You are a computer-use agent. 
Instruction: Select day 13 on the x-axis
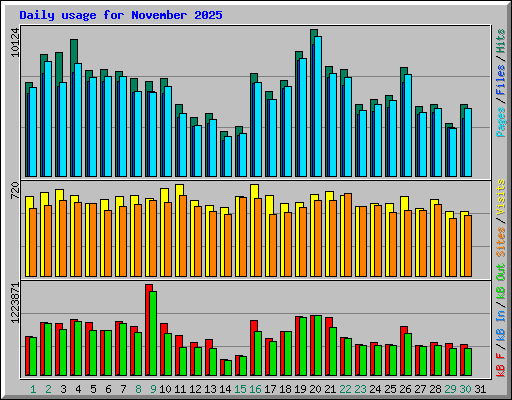point(210,389)
